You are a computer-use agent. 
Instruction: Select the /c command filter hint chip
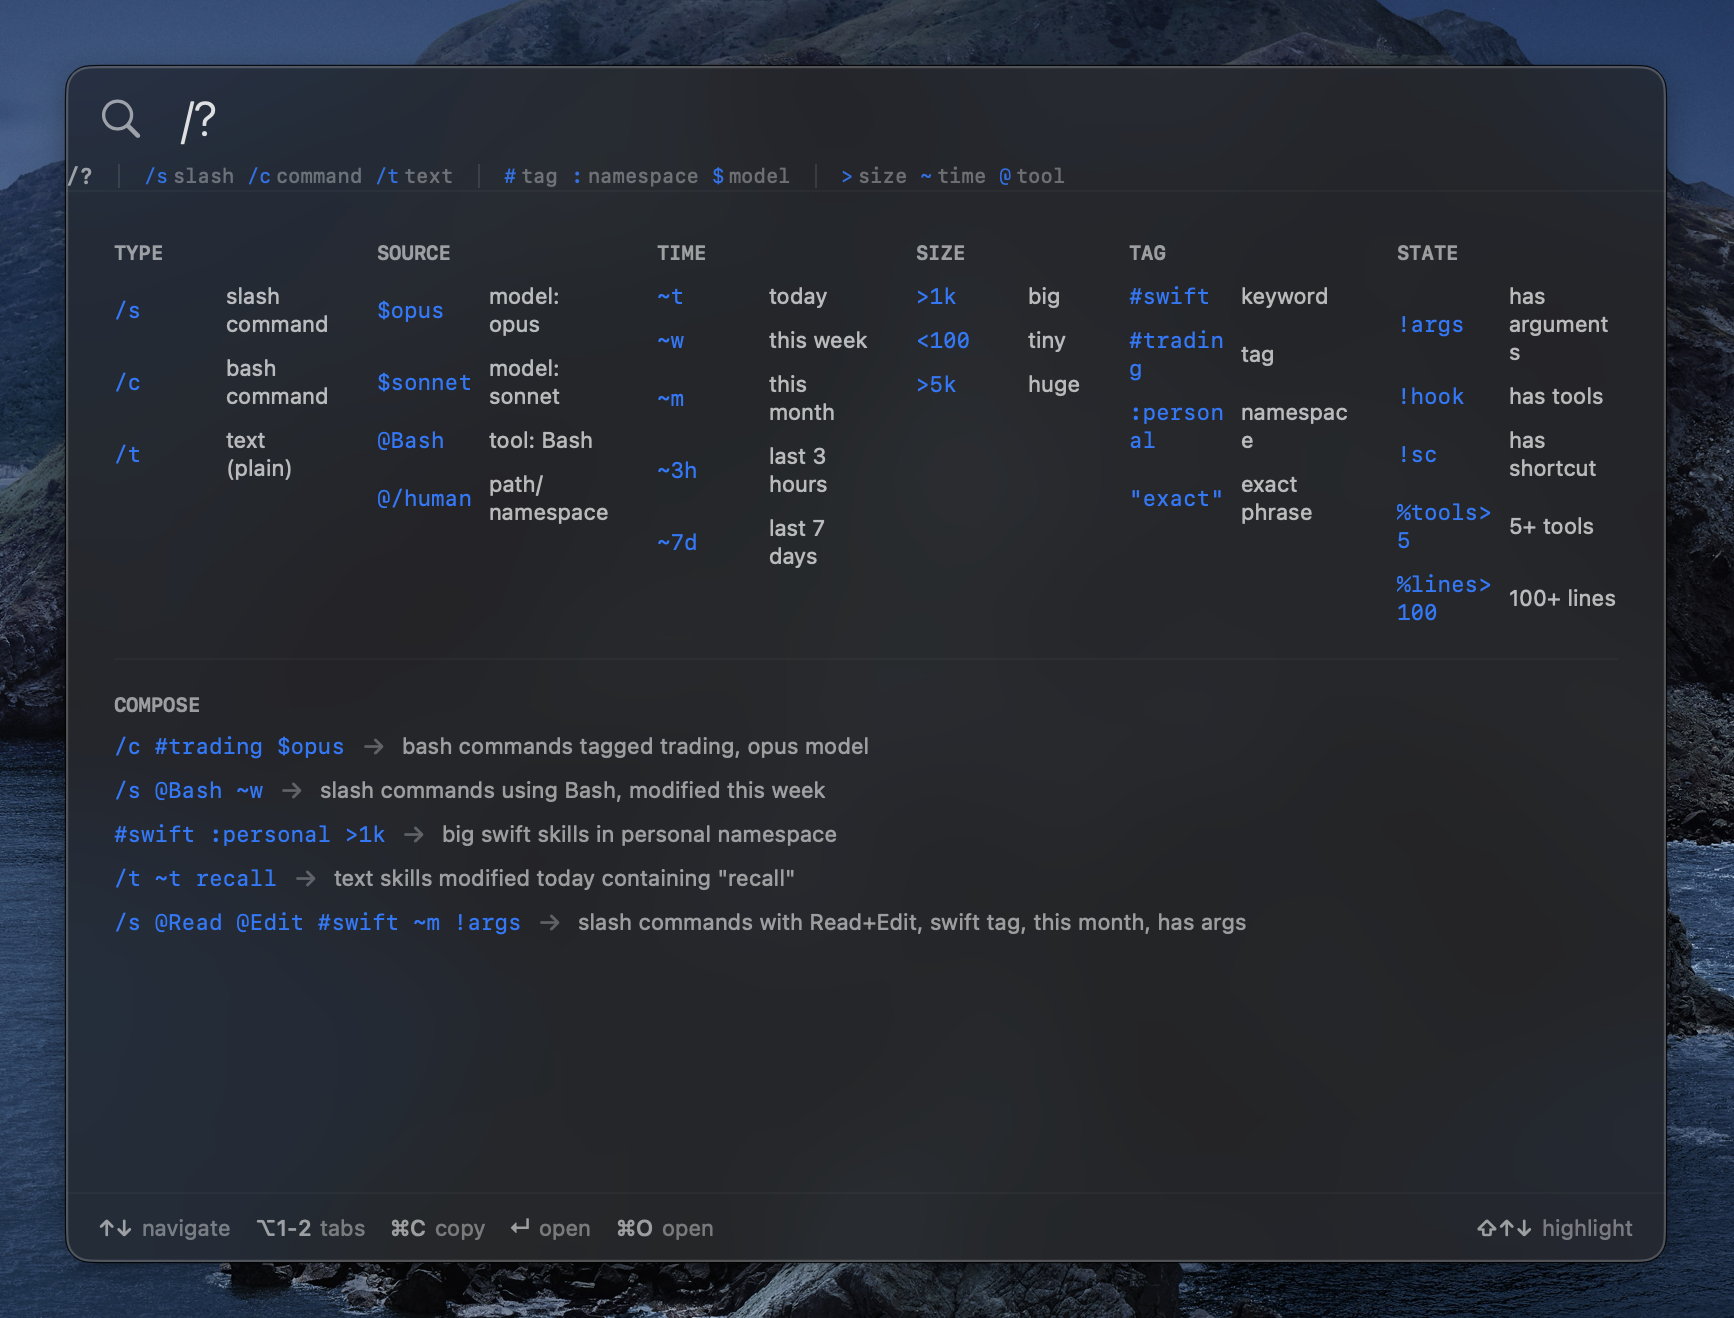(305, 176)
